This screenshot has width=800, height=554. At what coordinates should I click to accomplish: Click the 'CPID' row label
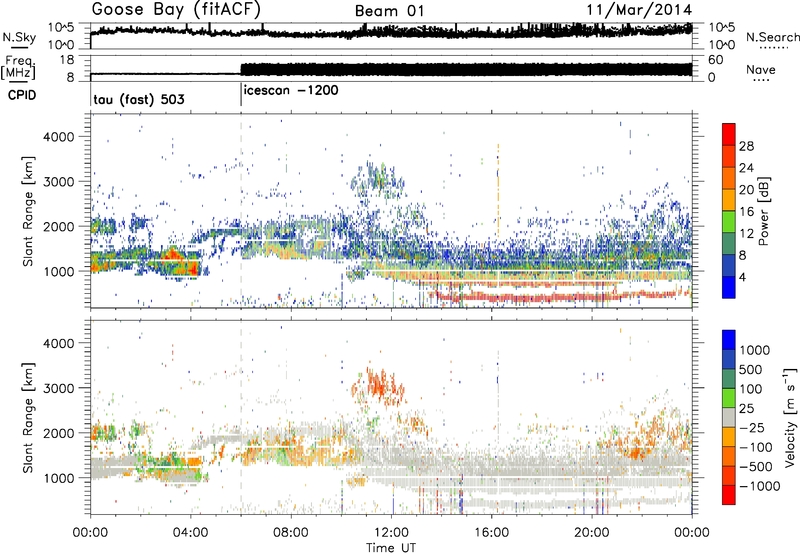coord(22,95)
